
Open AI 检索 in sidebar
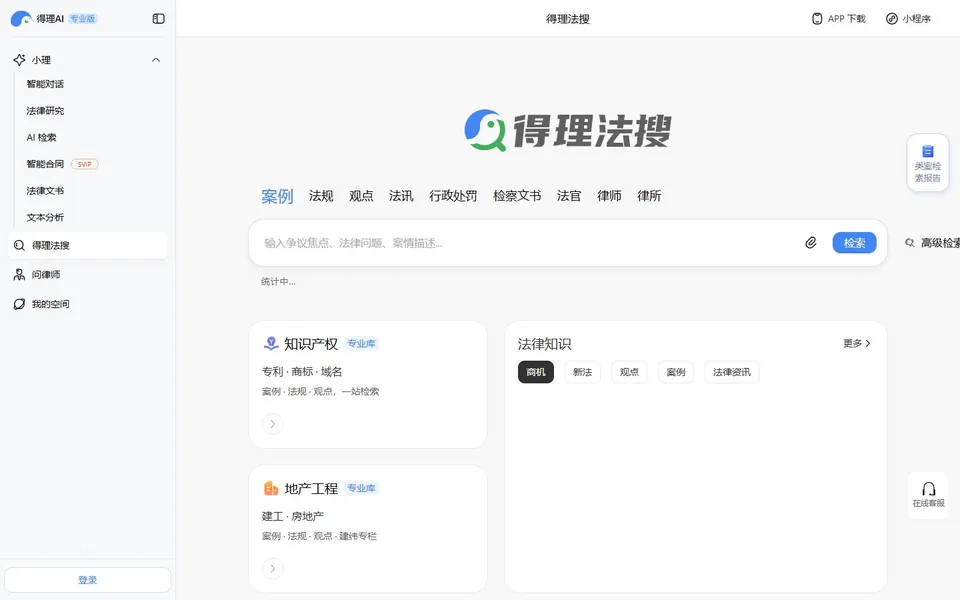(41, 137)
